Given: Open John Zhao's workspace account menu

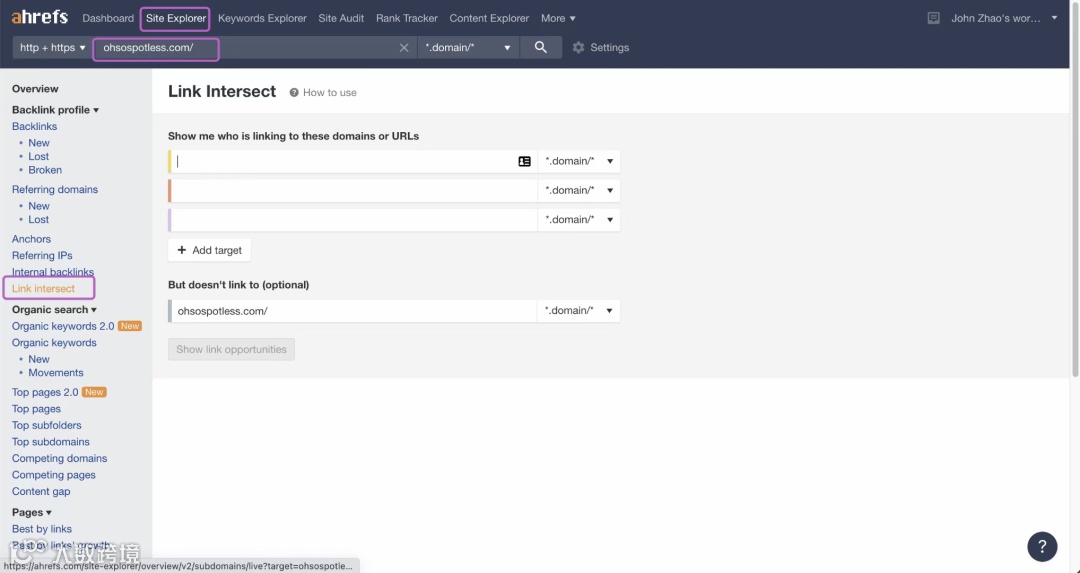Looking at the screenshot, I should 1004,19.
